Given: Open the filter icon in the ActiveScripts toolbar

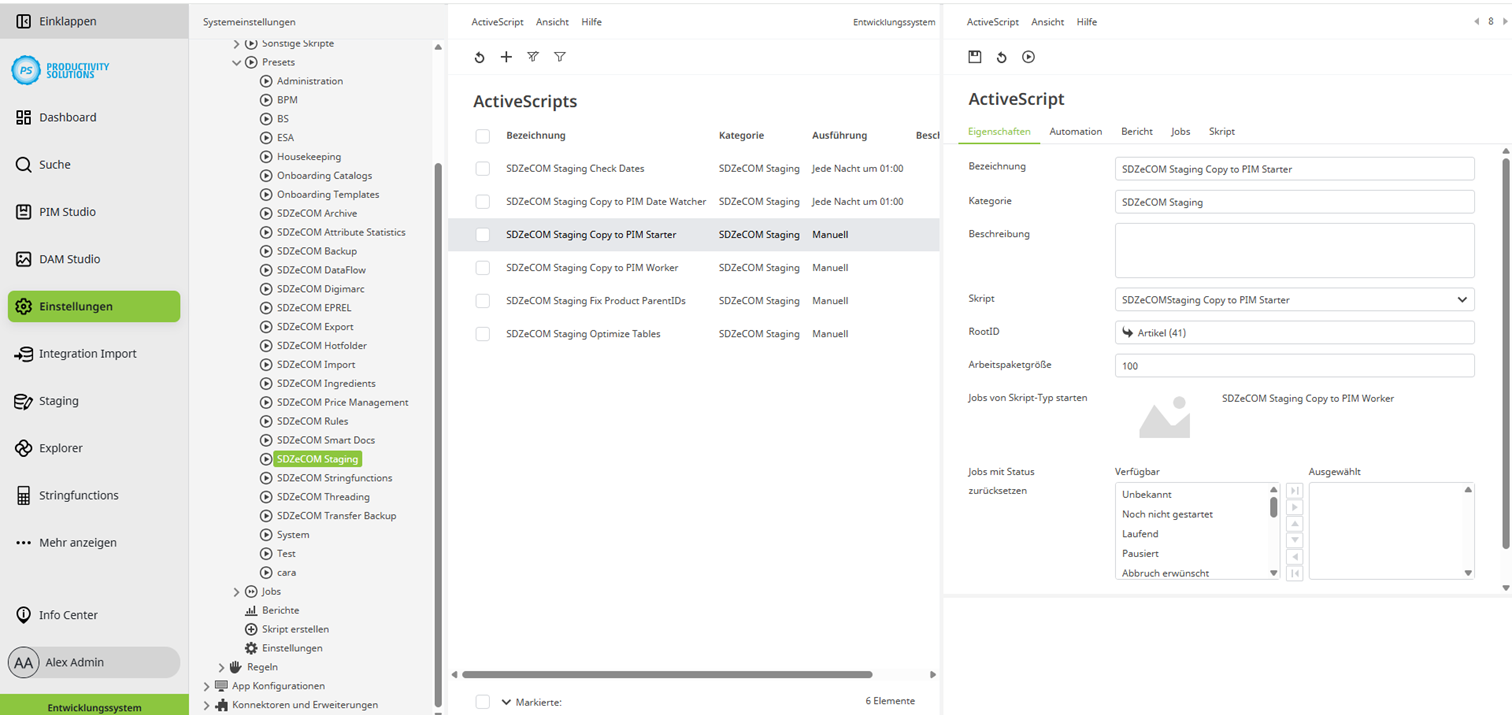Looking at the screenshot, I should click(560, 57).
